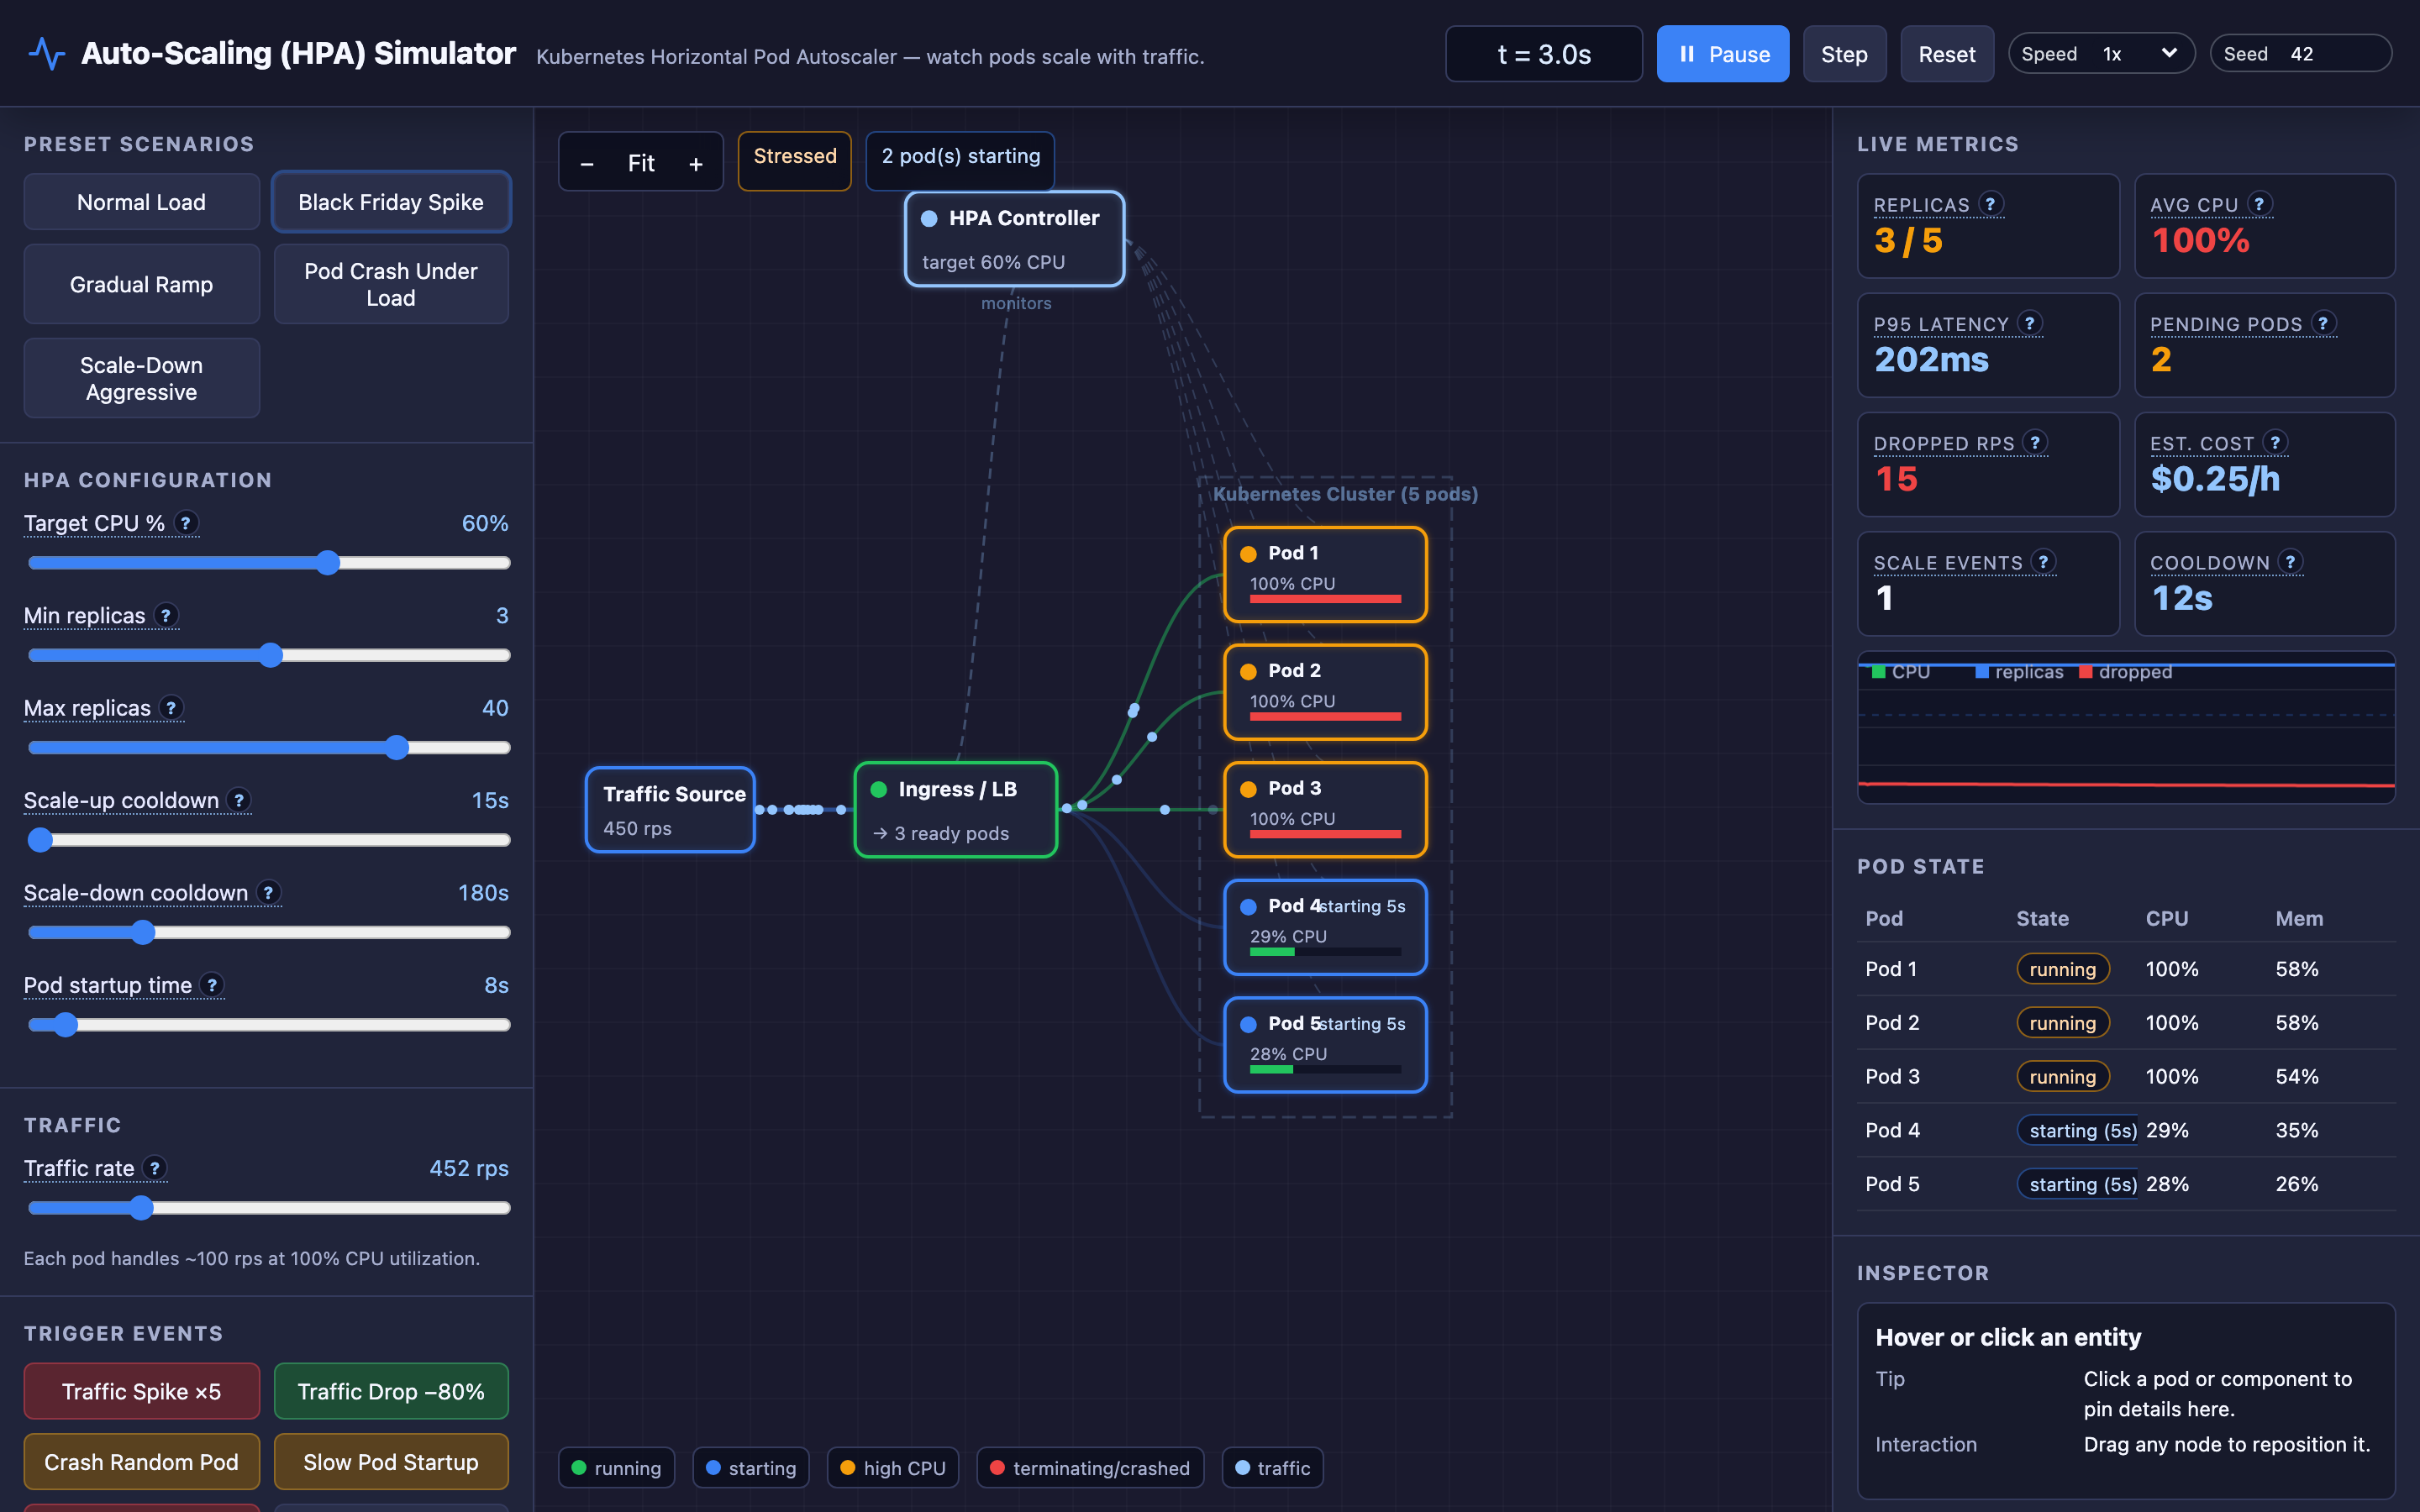
Task: Click the DROPPED RPS help icon
Action: [2035, 442]
